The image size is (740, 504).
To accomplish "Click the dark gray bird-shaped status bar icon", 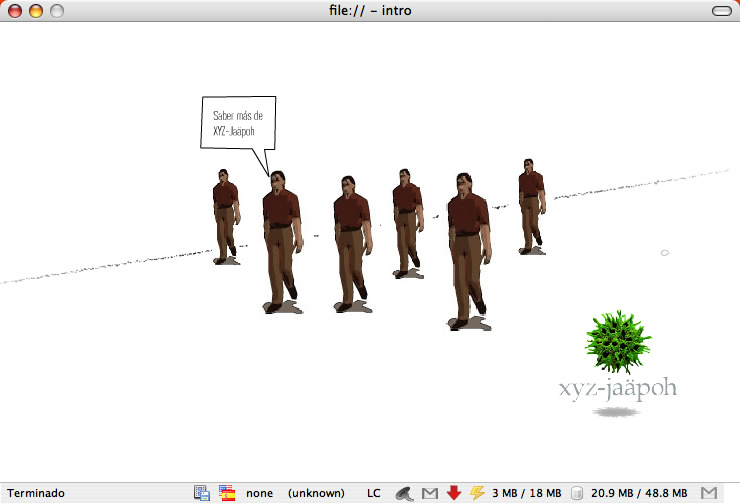I will (x=405, y=493).
